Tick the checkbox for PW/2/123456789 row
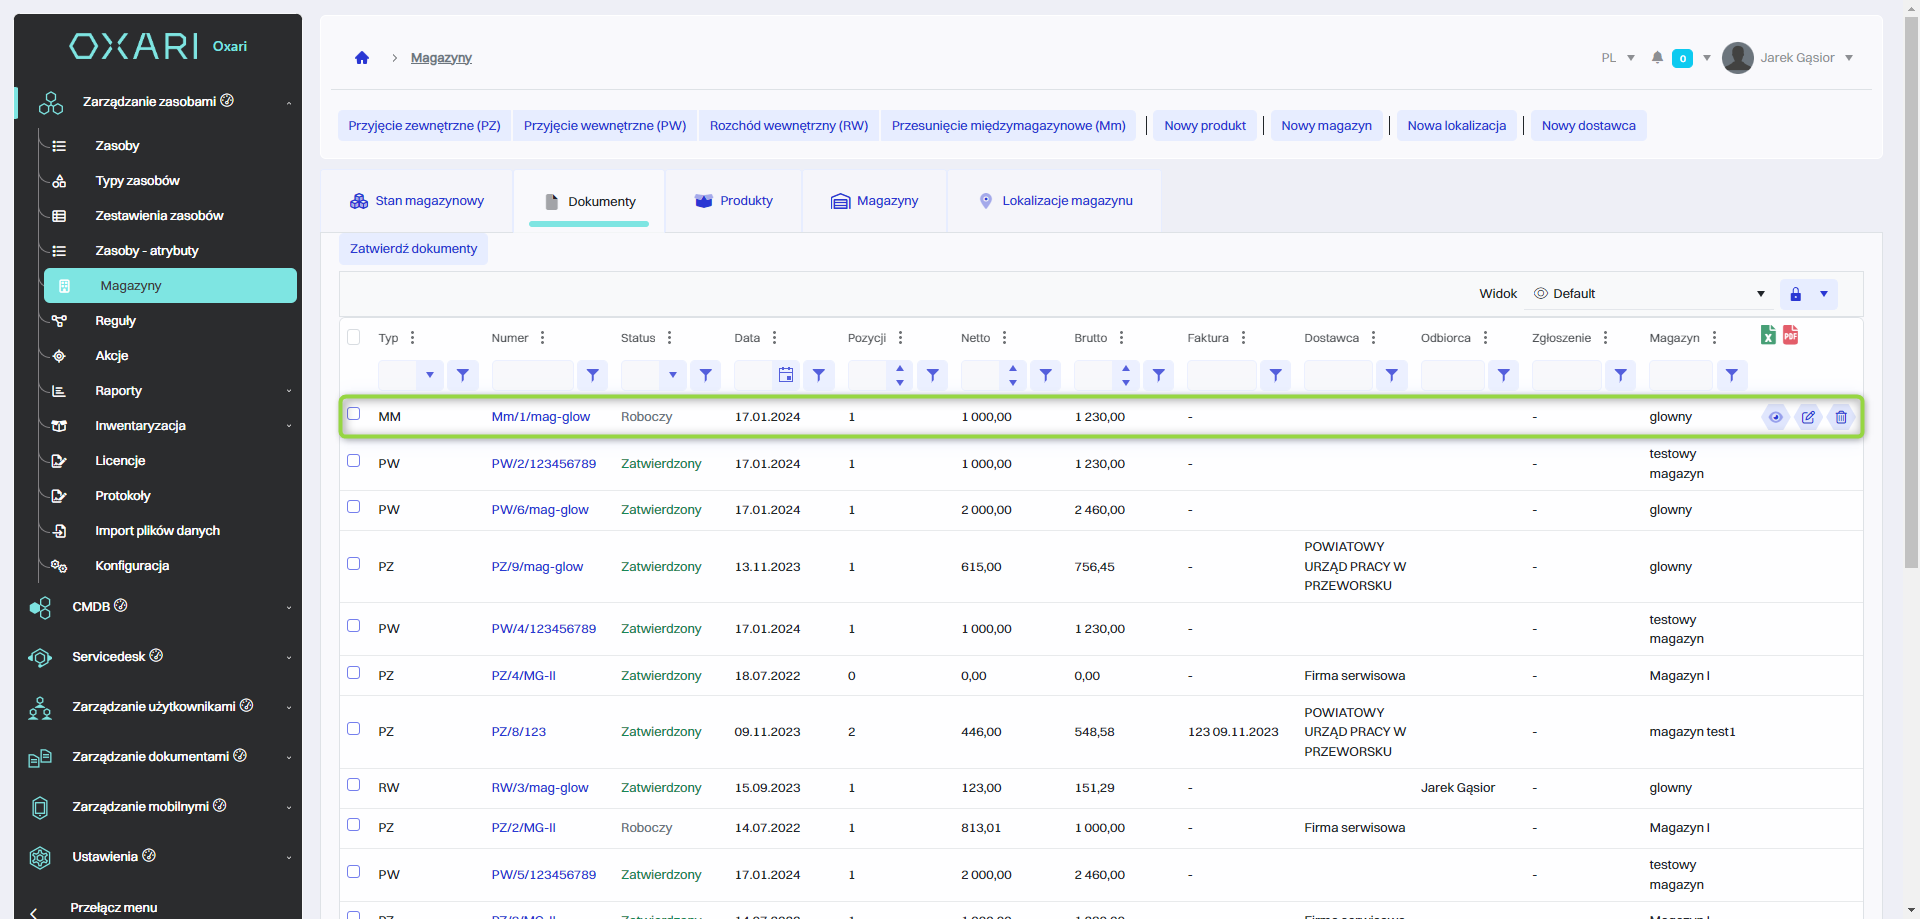Screen dimensions: 1920x919 [354, 461]
